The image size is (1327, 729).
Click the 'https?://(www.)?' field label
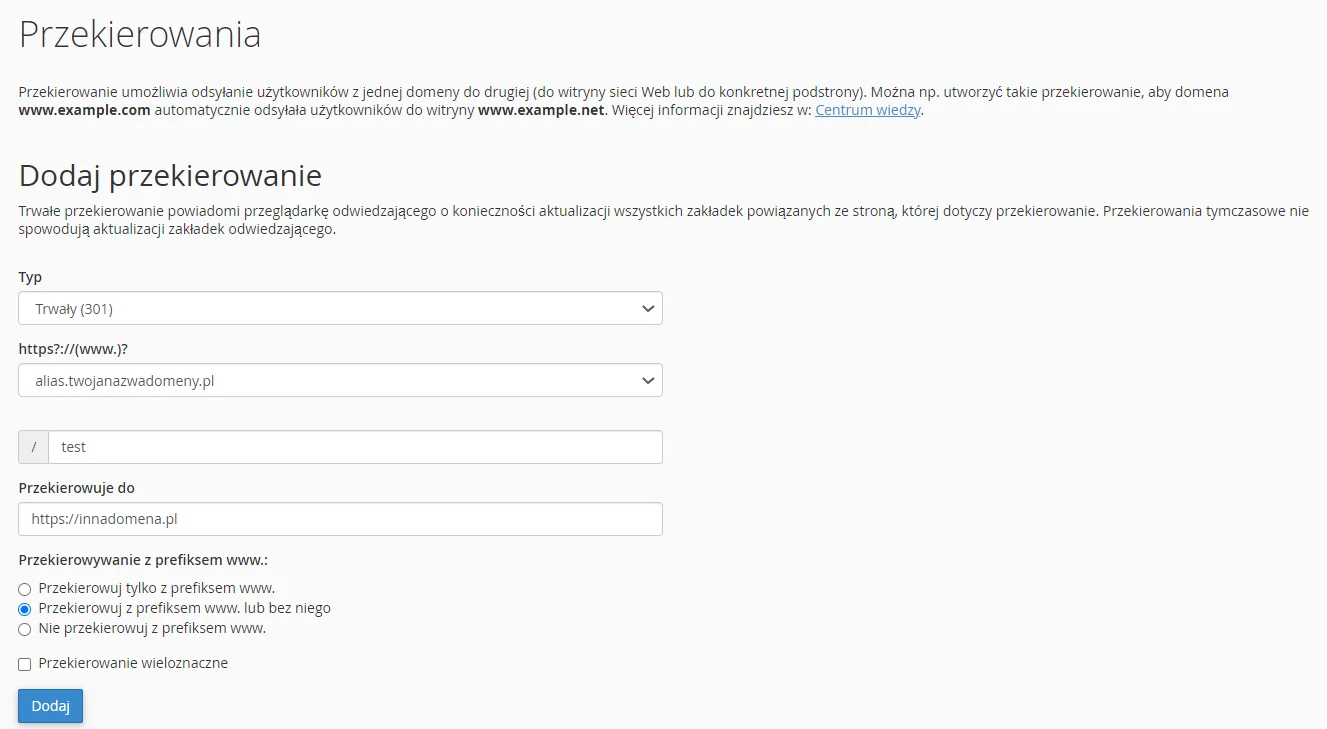[72, 349]
